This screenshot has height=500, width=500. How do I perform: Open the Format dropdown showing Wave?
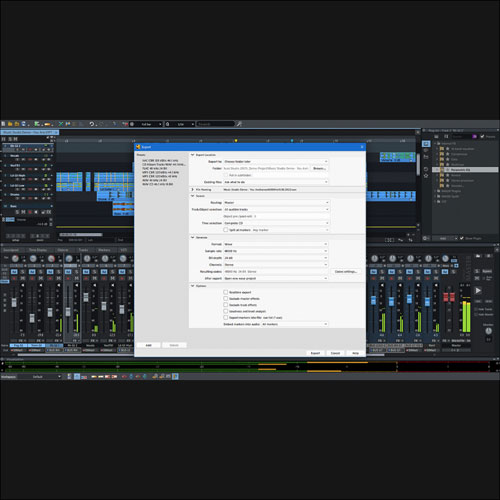276,244
